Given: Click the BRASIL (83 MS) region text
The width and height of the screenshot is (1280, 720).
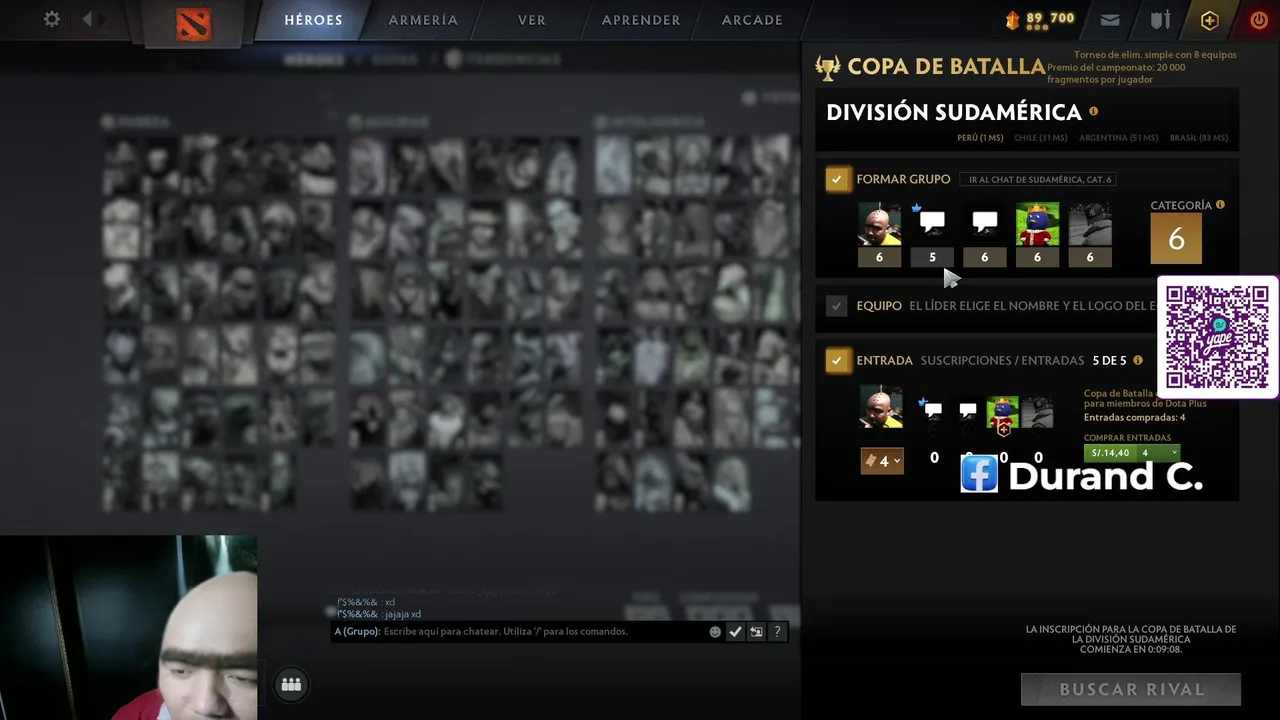Looking at the screenshot, I should (x=1199, y=138).
